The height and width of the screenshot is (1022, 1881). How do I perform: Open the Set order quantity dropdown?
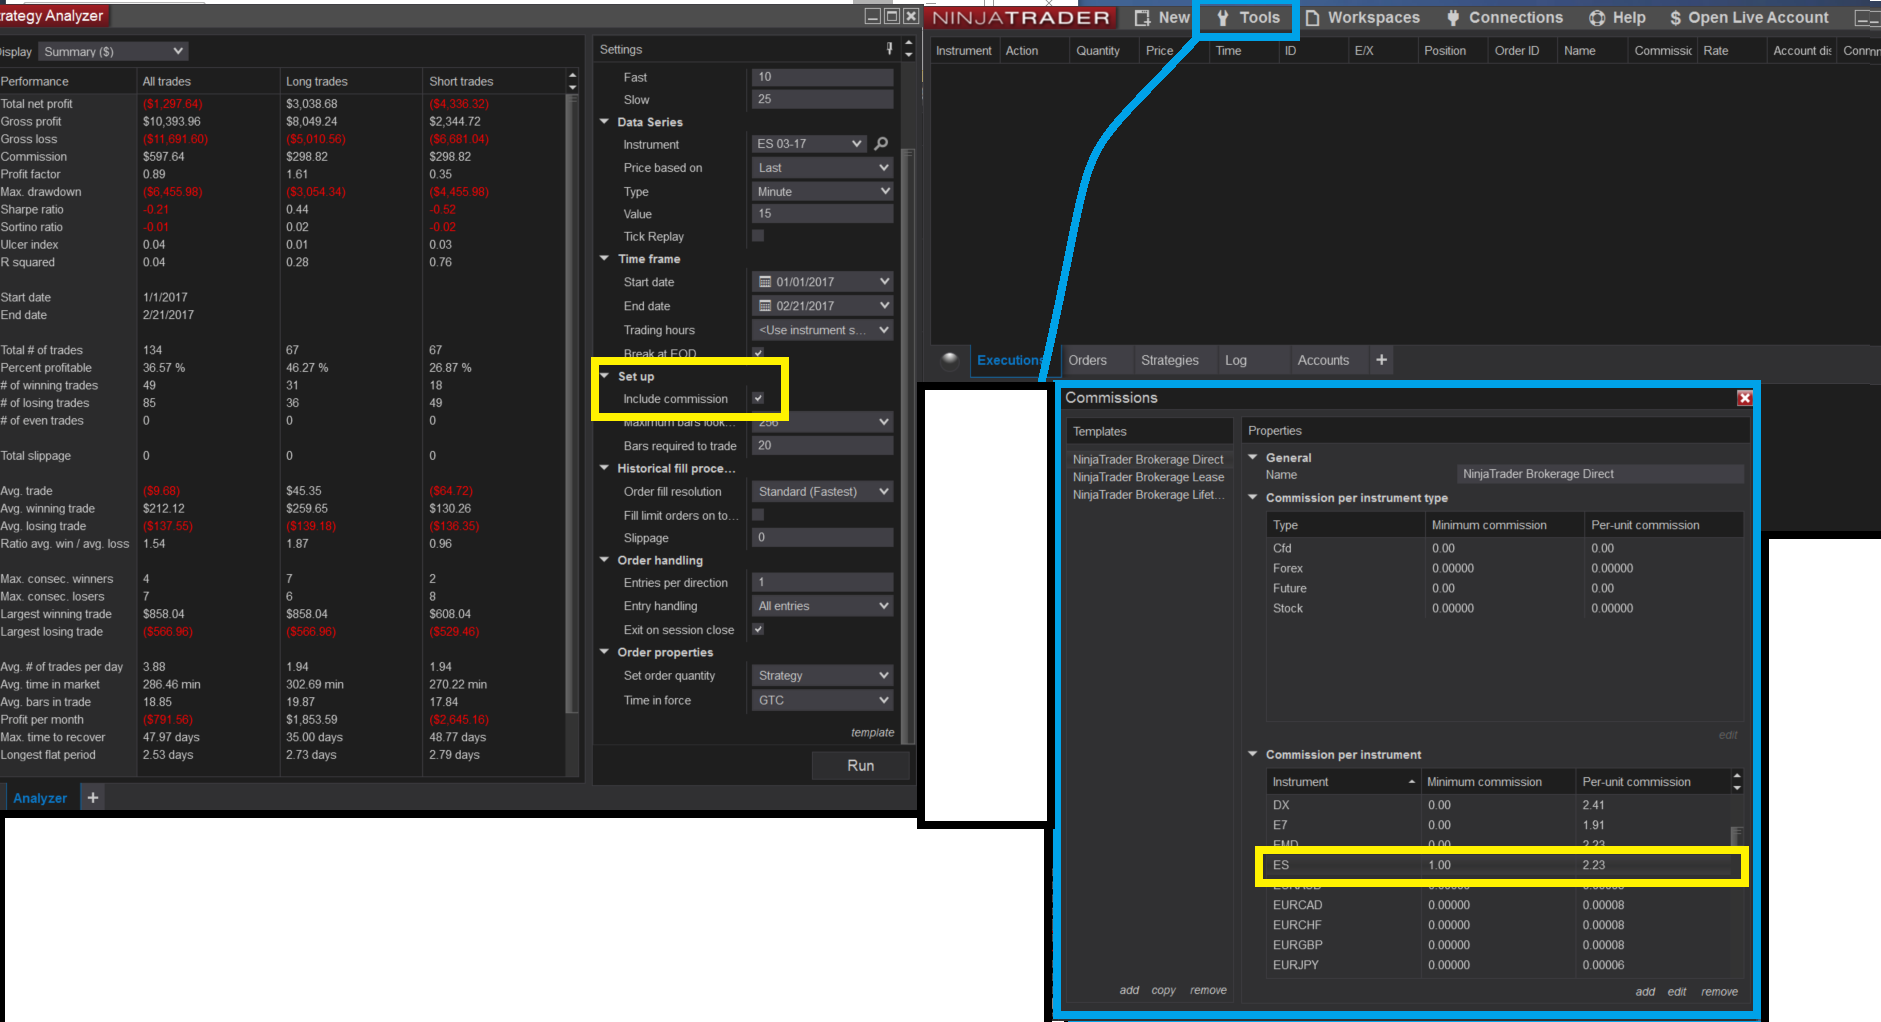click(822, 676)
